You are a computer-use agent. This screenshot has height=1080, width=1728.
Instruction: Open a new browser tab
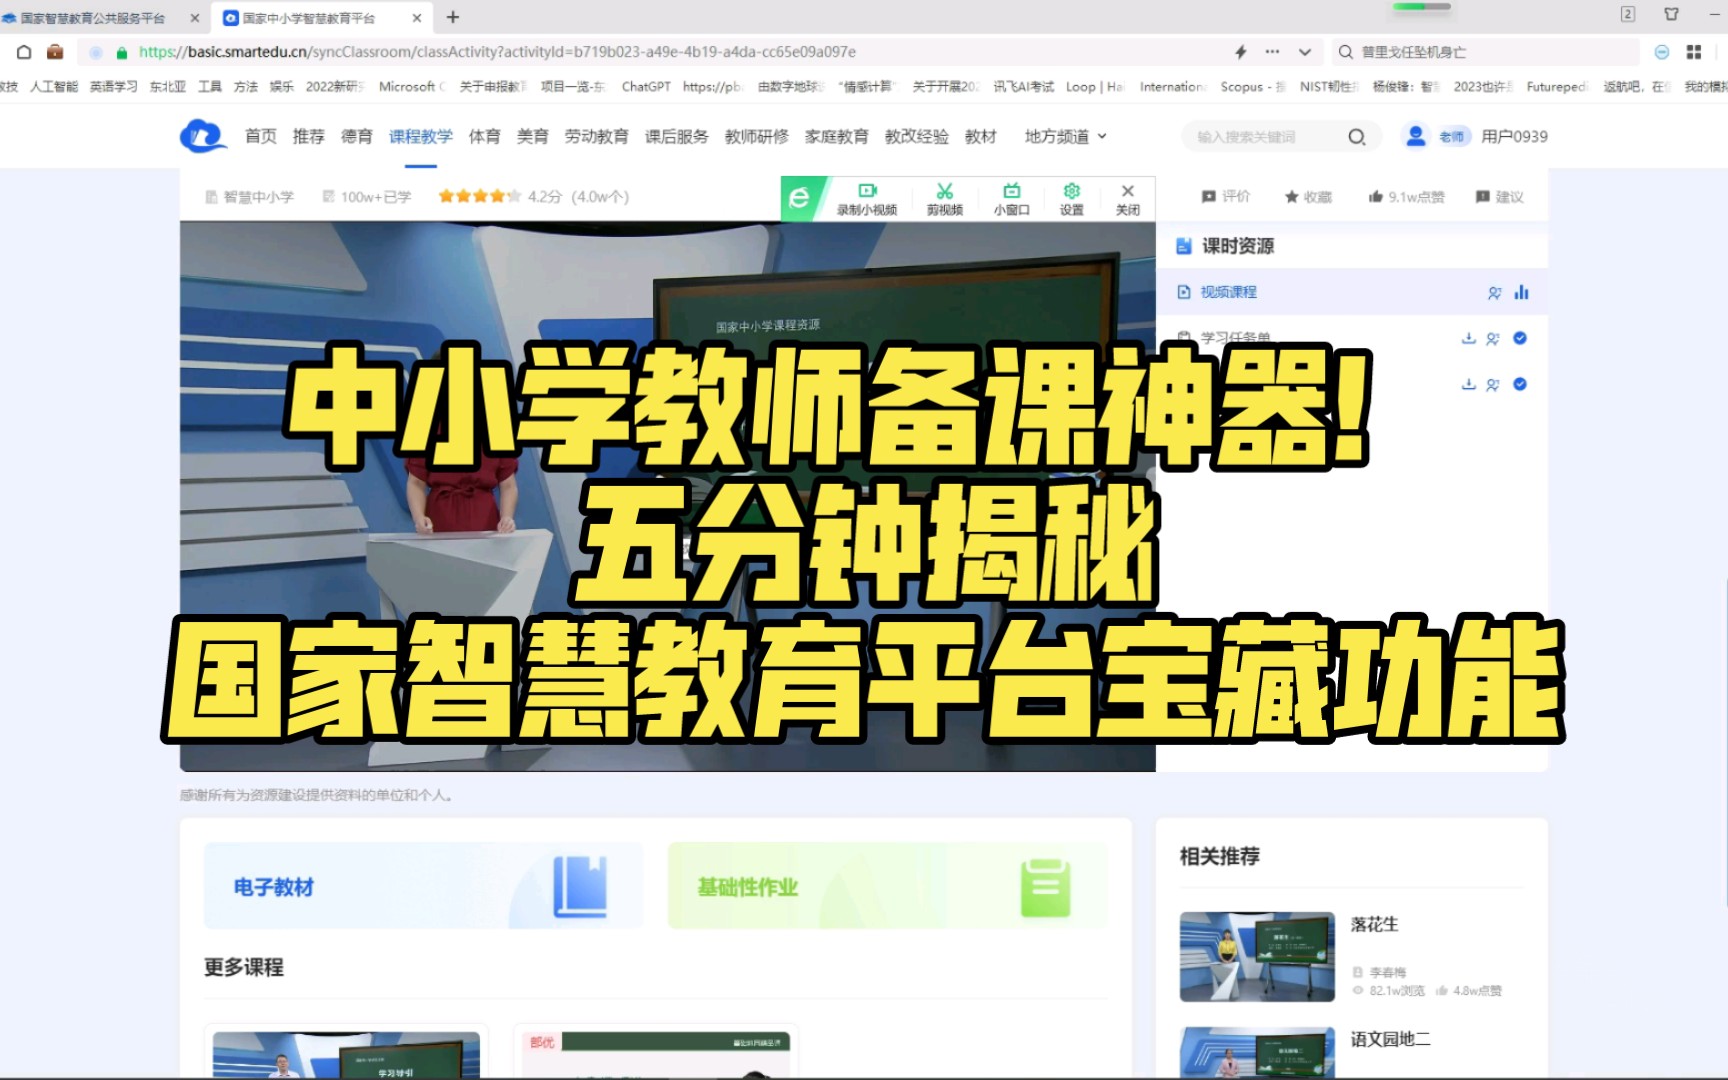click(453, 17)
